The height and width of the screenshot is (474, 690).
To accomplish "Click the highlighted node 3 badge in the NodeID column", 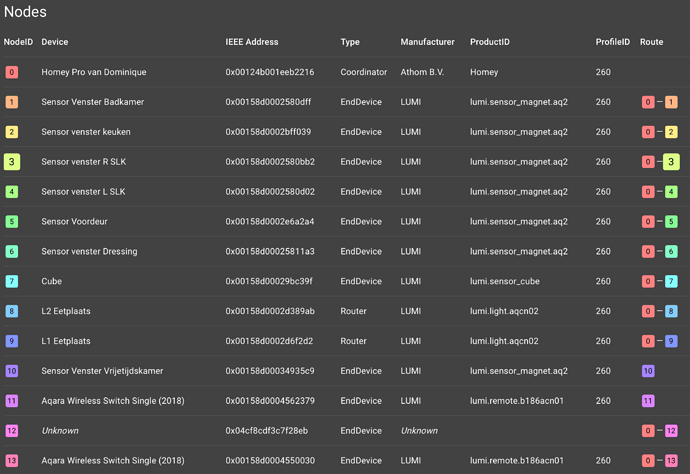I will pyautogui.click(x=12, y=162).
